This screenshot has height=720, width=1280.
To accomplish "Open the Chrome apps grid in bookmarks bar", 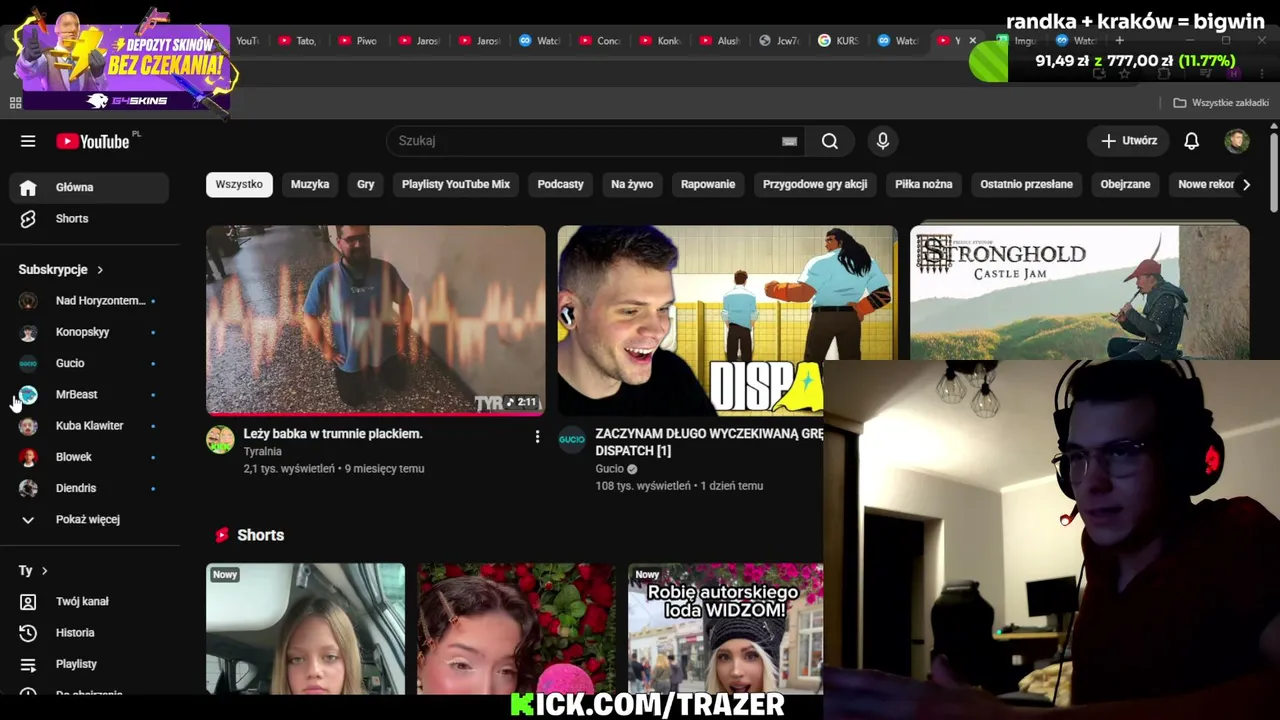I will (x=15, y=103).
